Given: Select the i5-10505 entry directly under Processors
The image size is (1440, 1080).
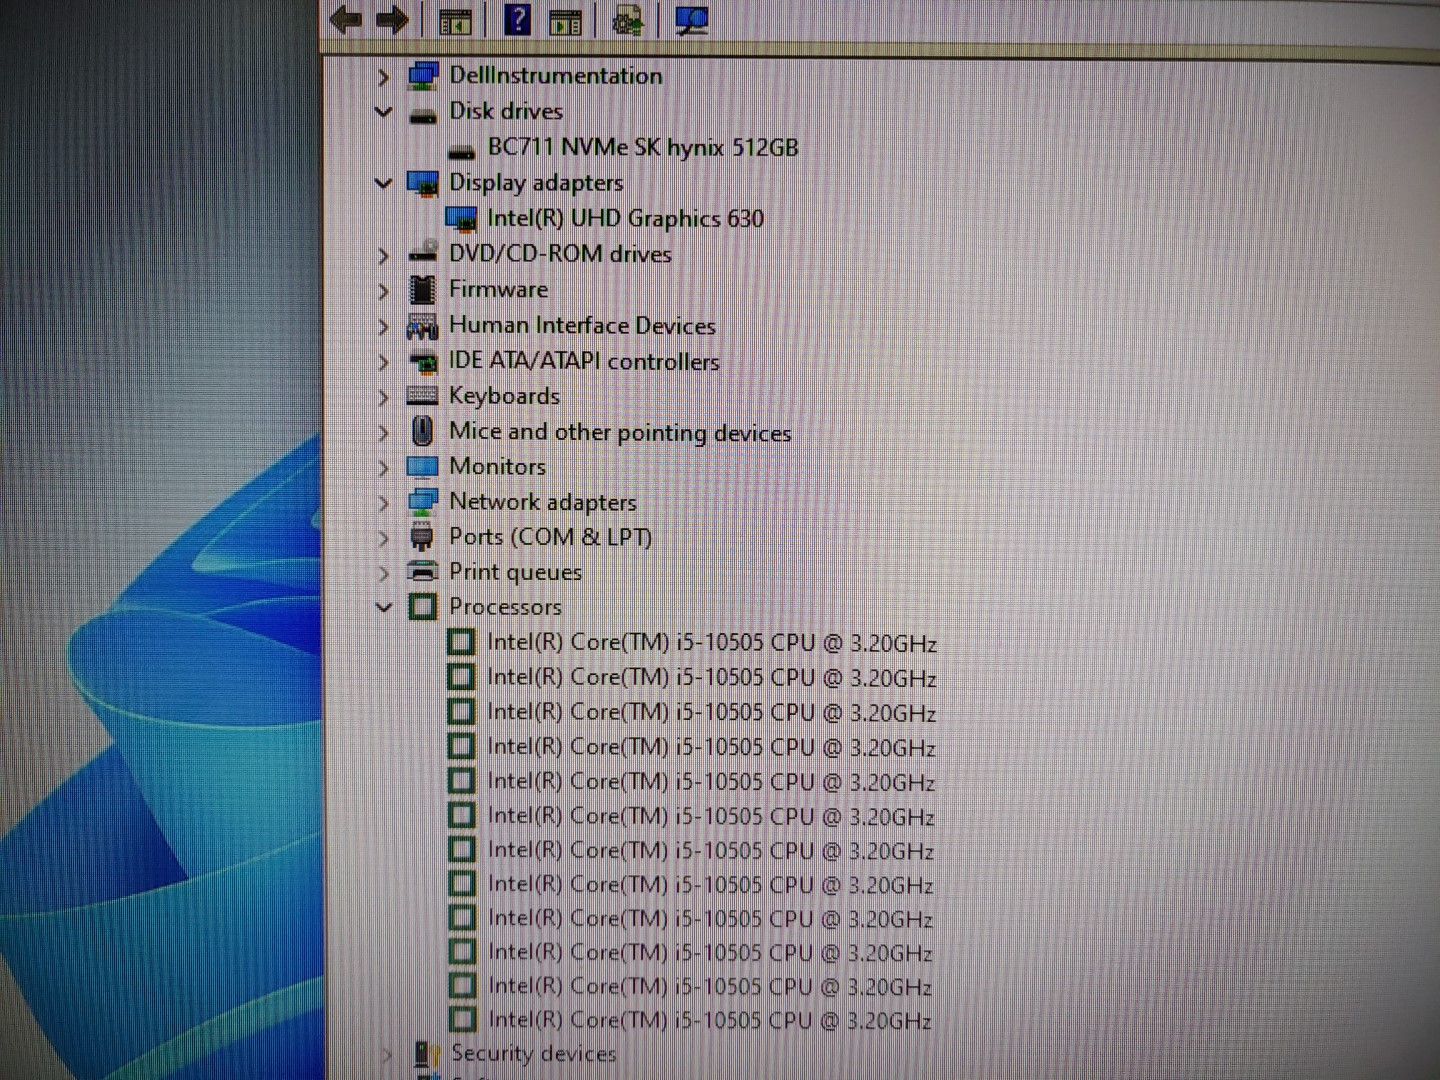Looking at the screenshot, I should [711, 643].
